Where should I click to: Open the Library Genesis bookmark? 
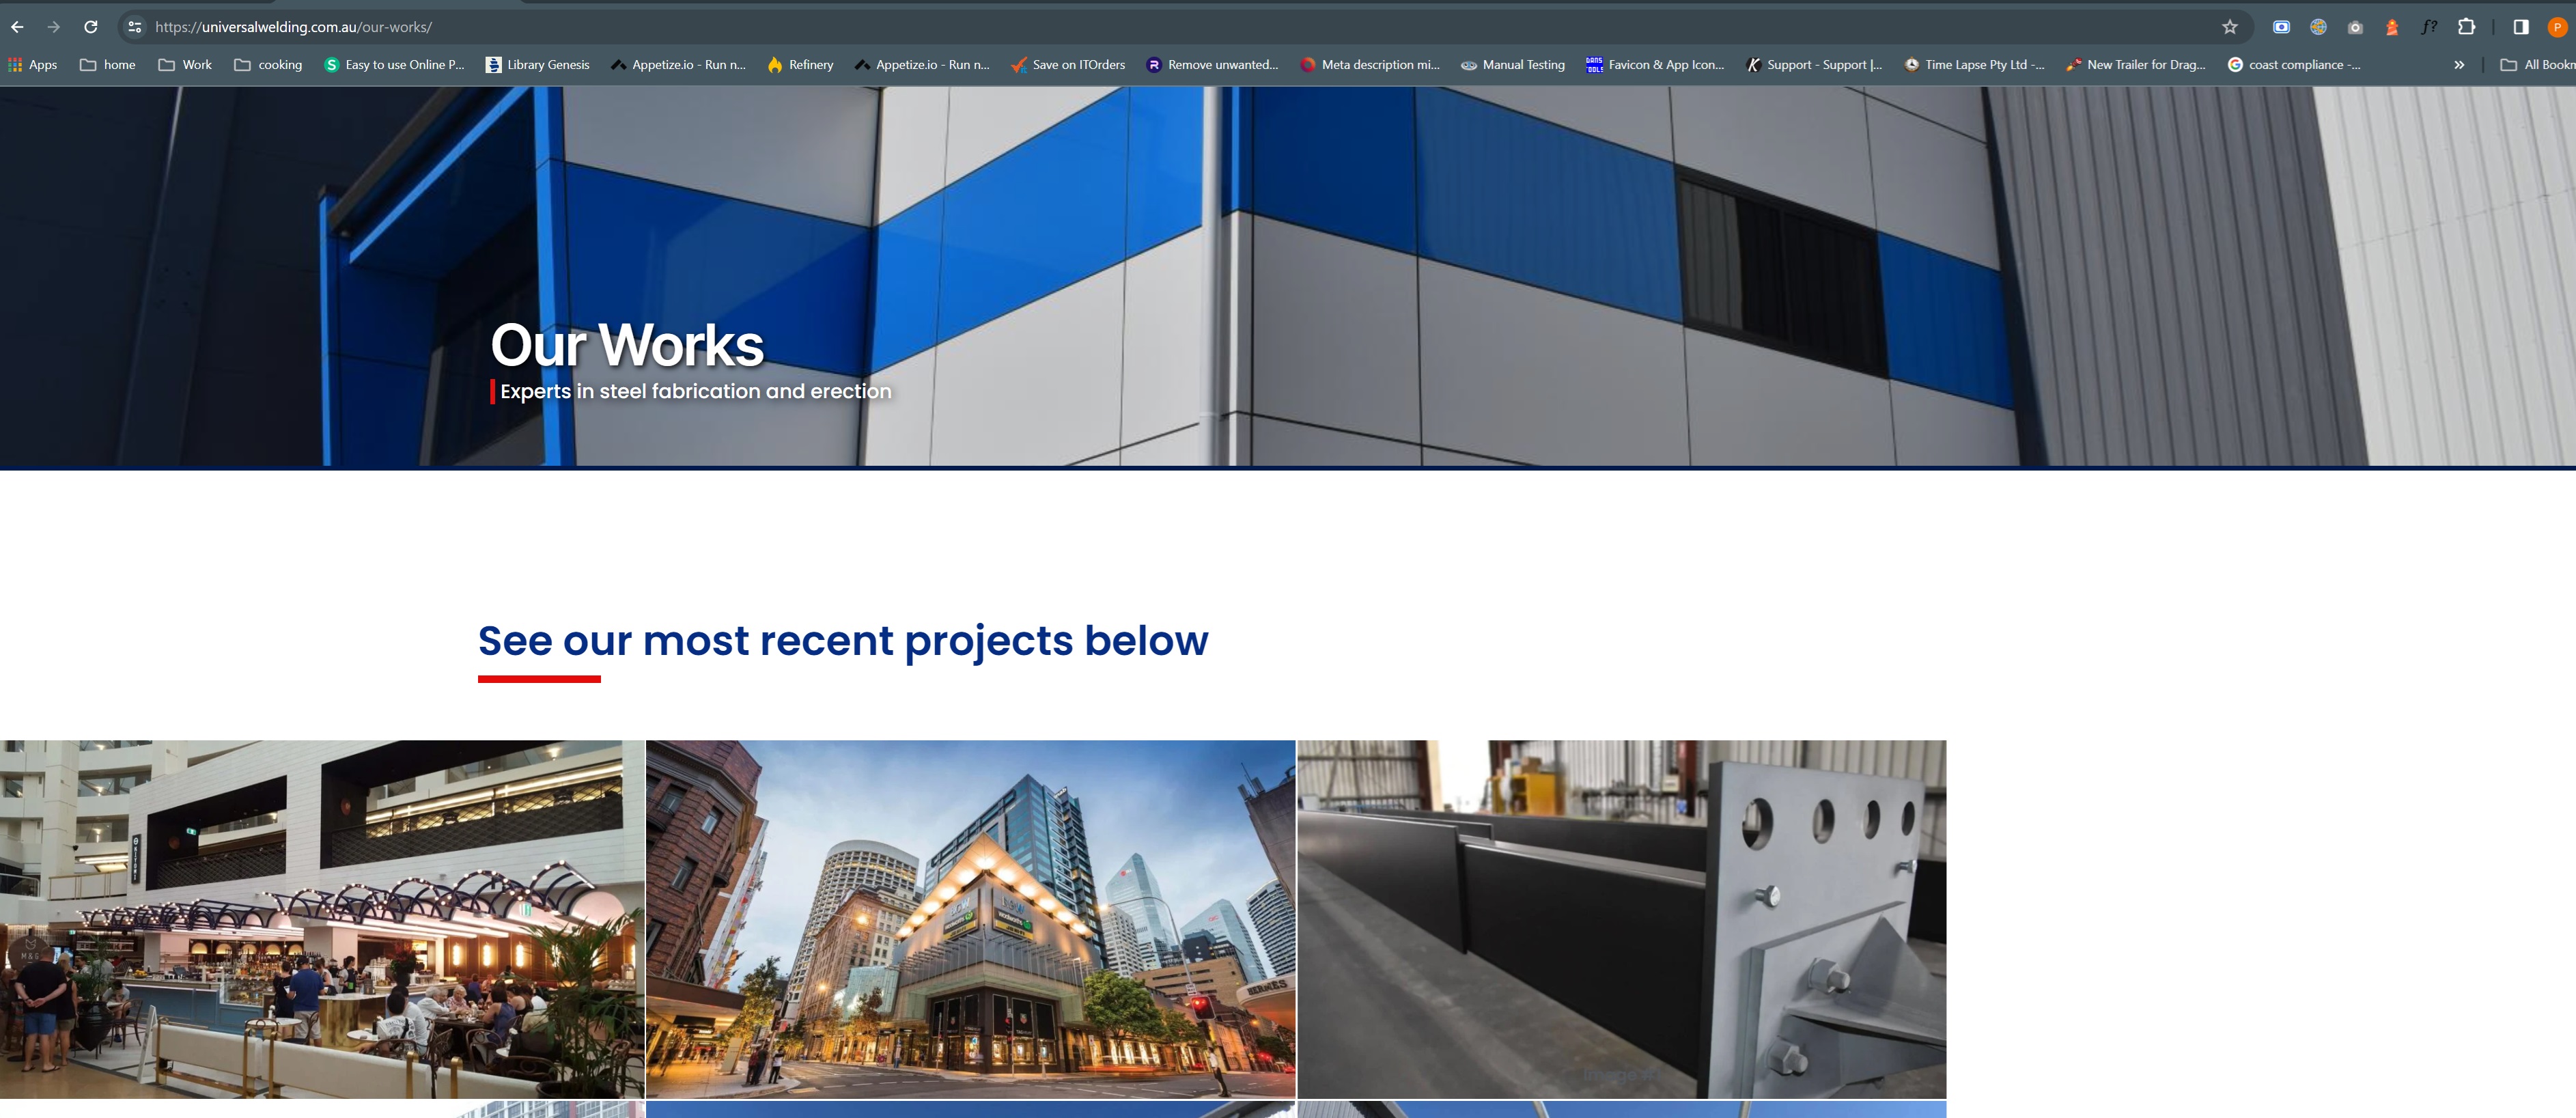coord(538,65)
